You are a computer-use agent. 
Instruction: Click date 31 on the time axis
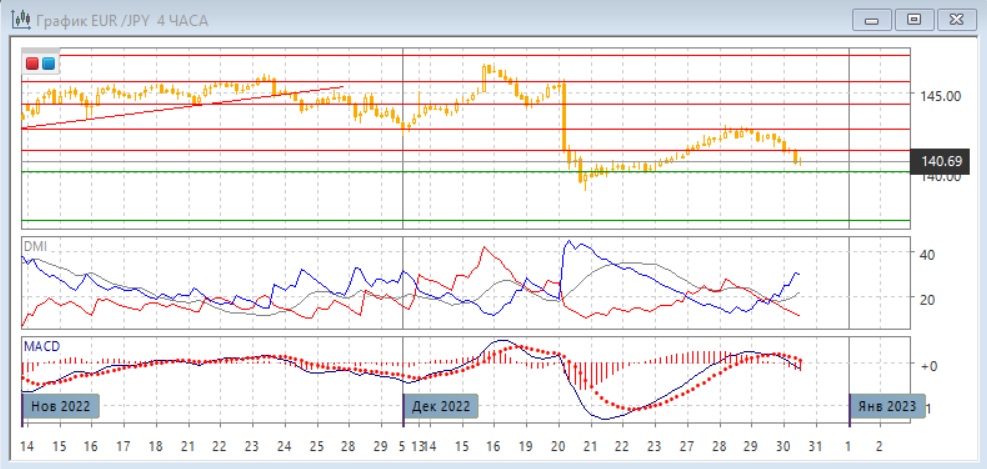click(x=815, y=444)
